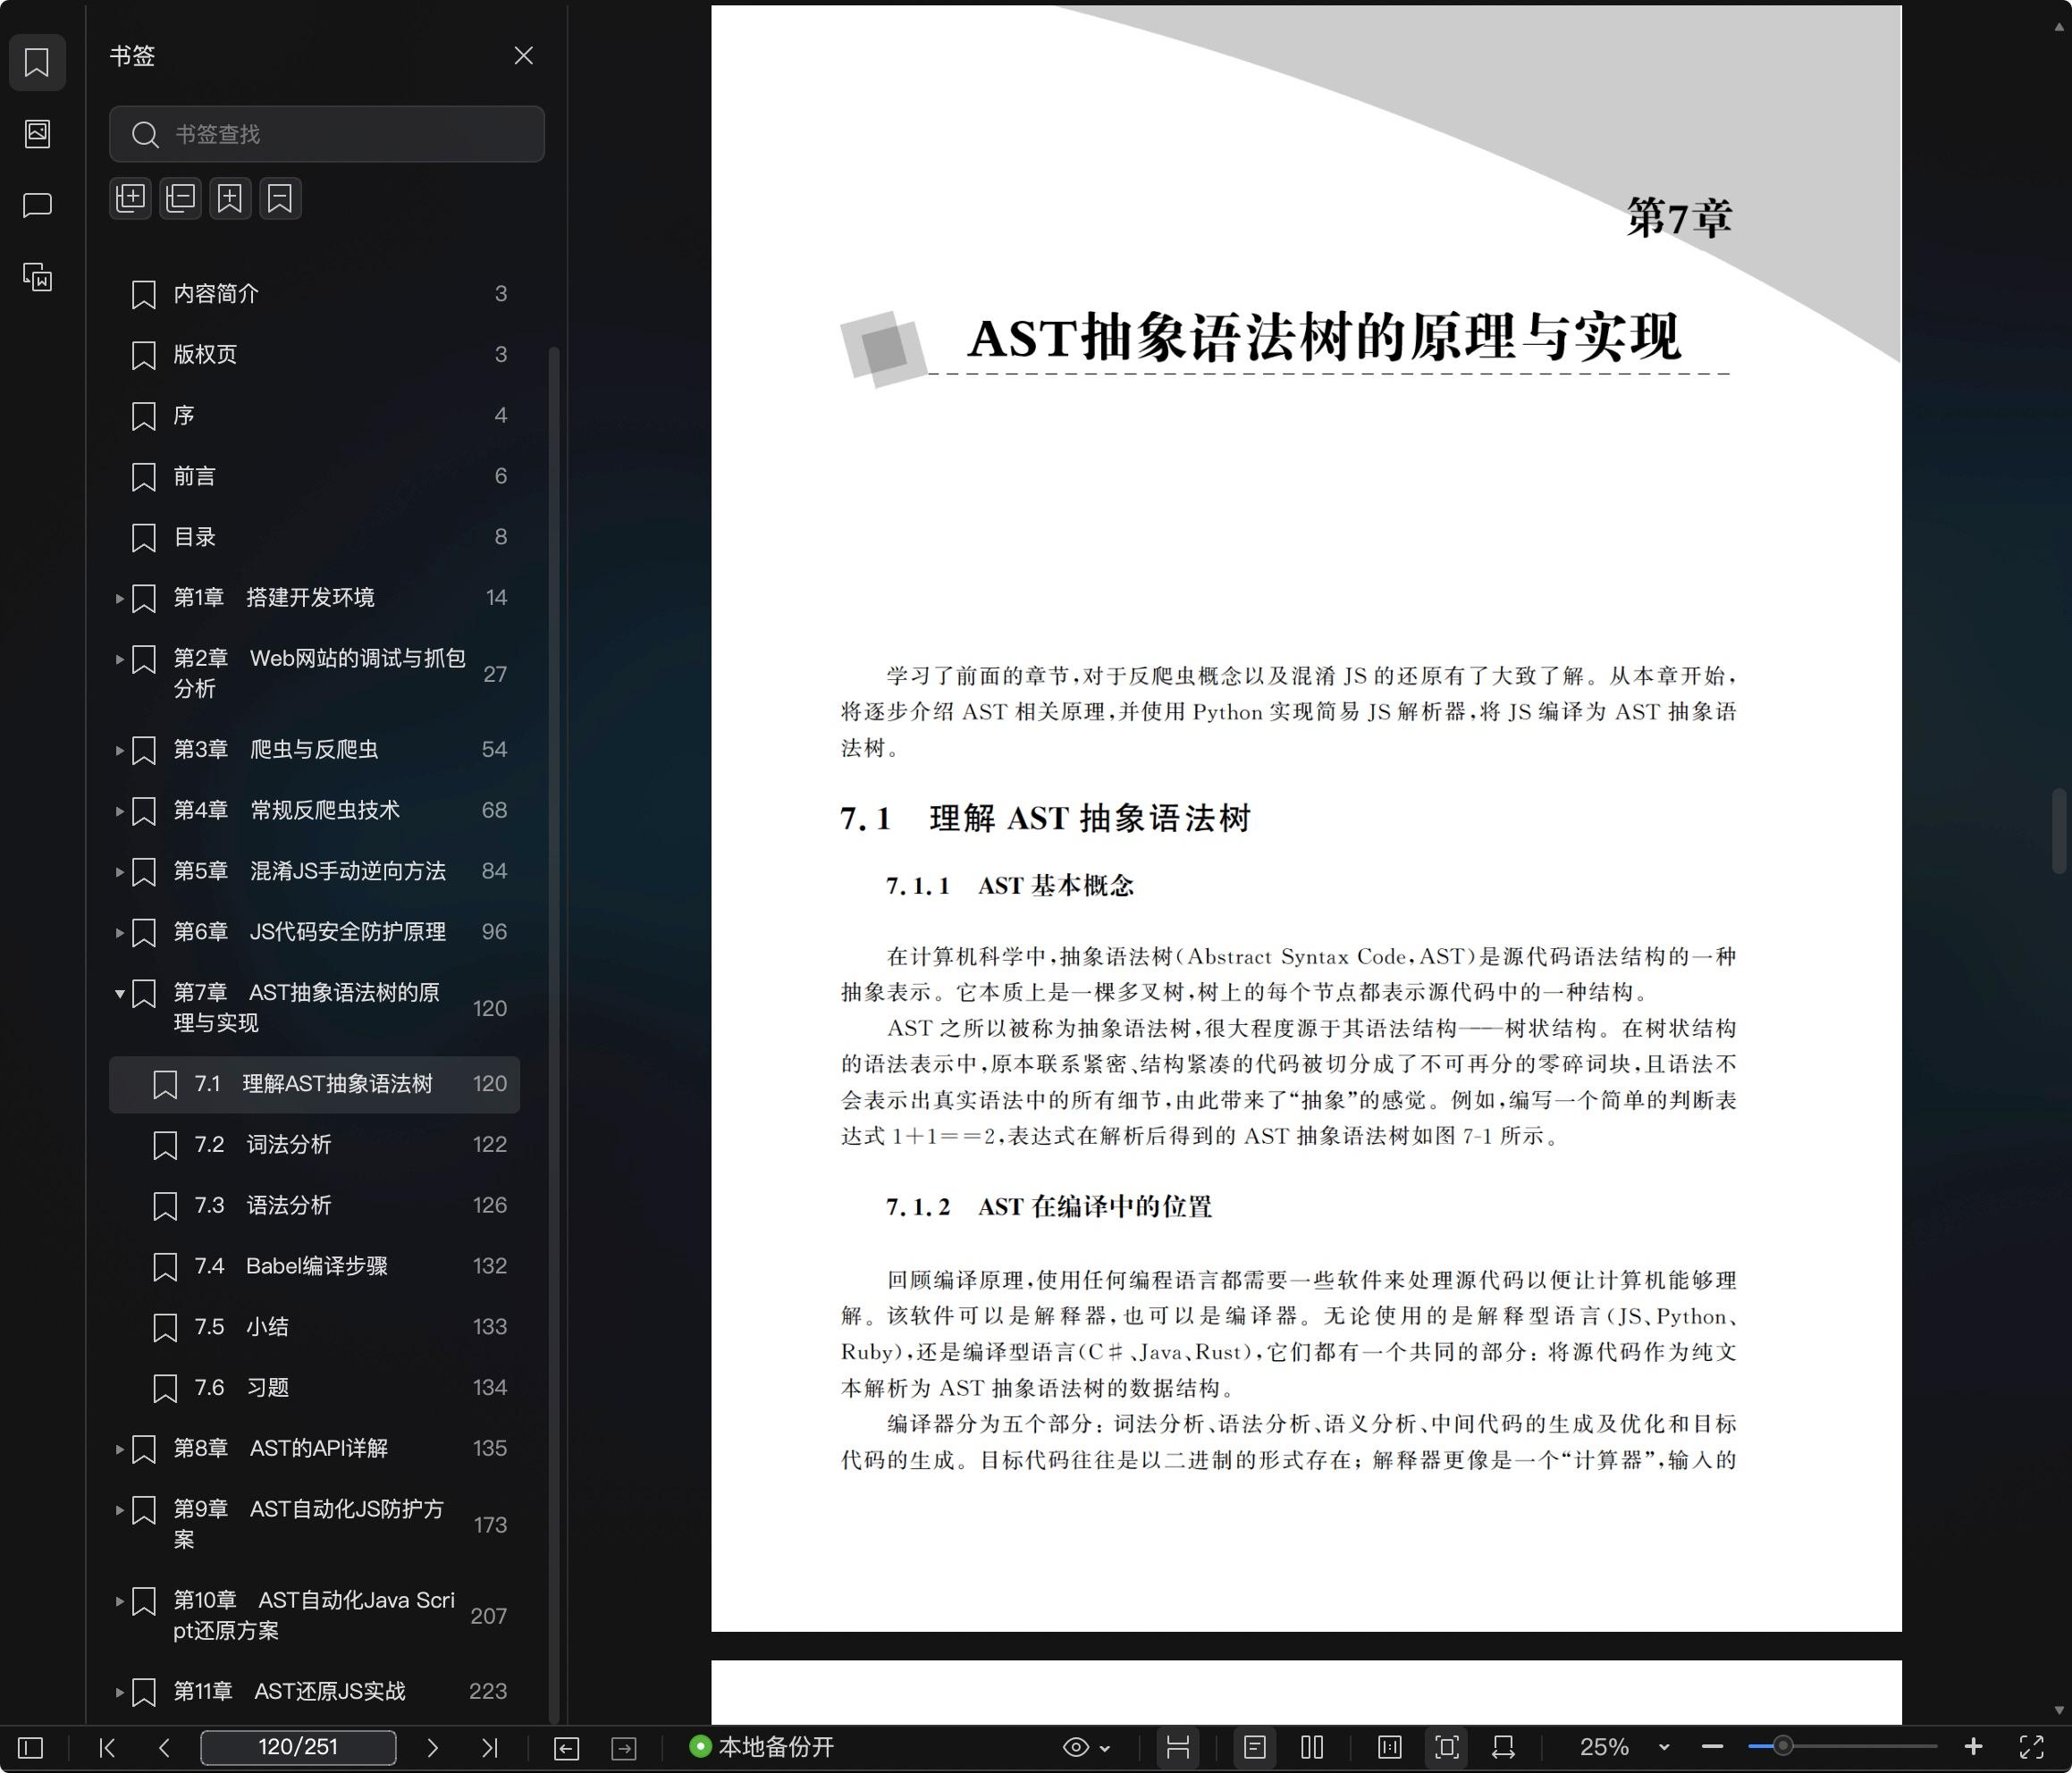This screenshot has height=1773, width=2072.
Task: Expand 第4章 常规反爬虫技术
Action: tap(119, 811)
